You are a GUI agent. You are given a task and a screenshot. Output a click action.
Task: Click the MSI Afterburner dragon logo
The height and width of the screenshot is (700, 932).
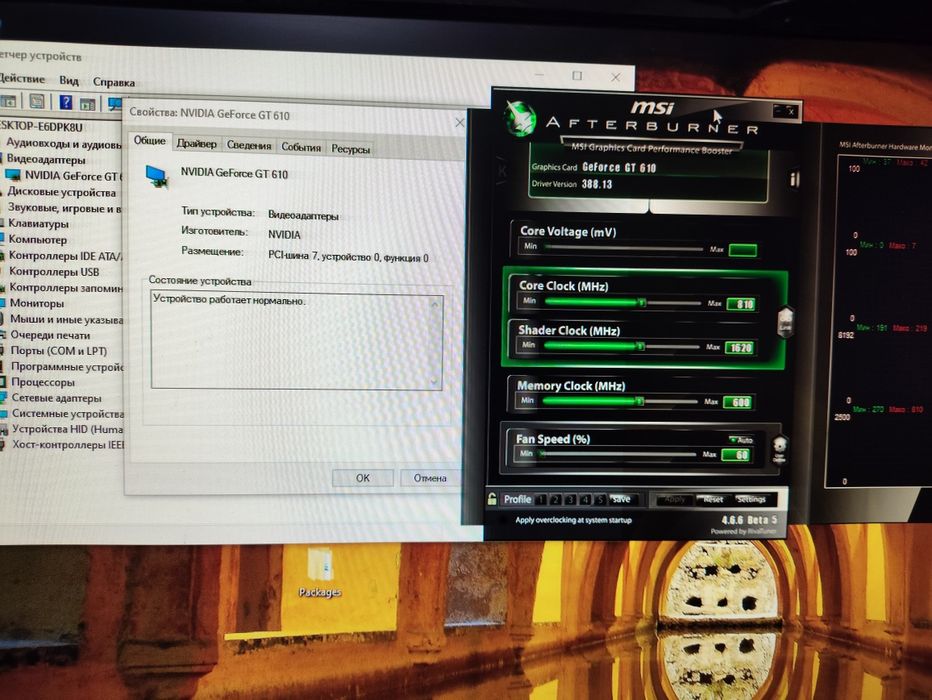coord(519,116)
